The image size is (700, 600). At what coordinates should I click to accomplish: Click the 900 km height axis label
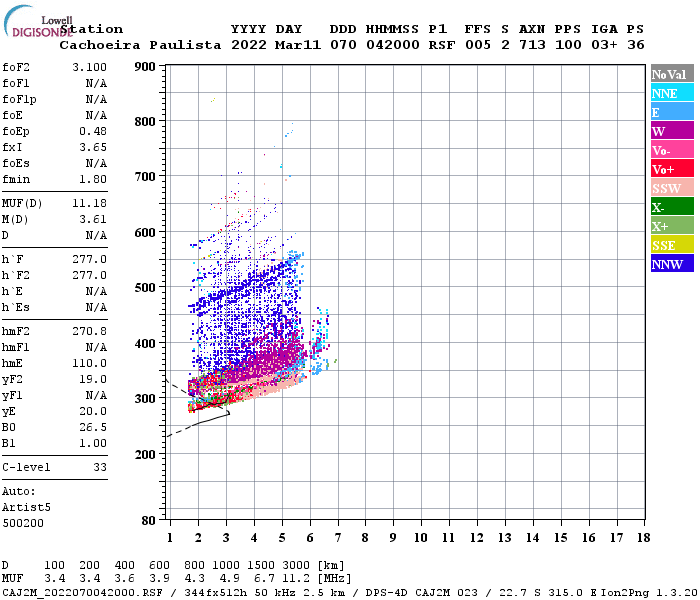pyautogui.click(x=145, y=67)
